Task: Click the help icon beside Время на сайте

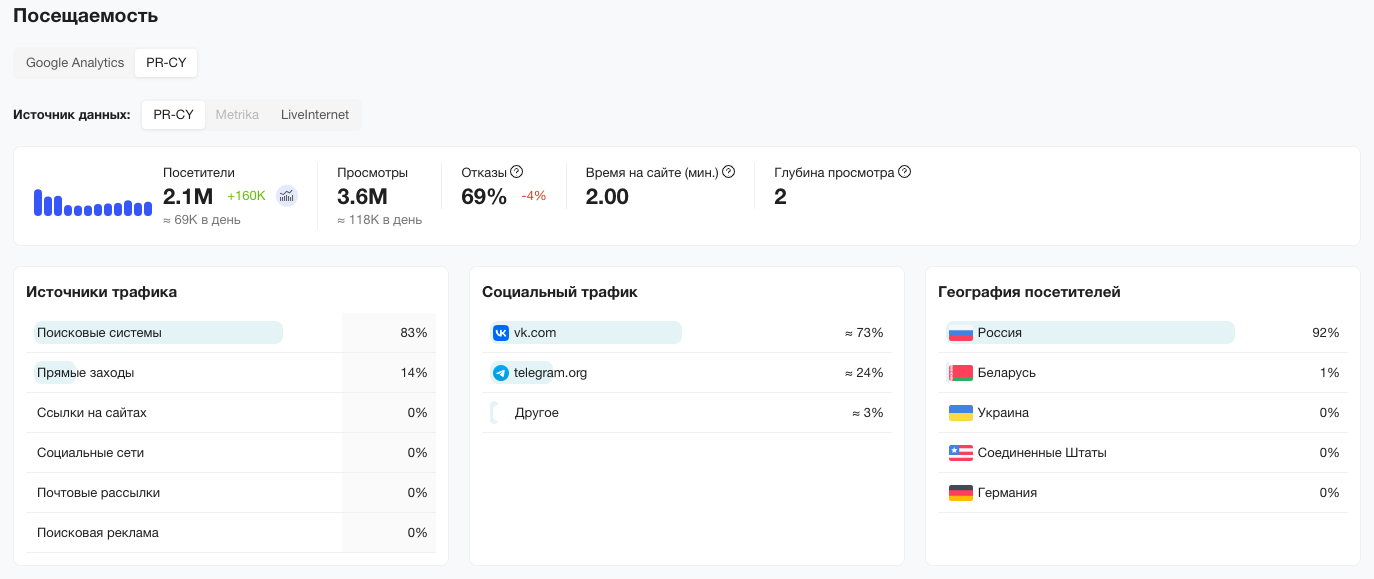Action: point(728,172)
